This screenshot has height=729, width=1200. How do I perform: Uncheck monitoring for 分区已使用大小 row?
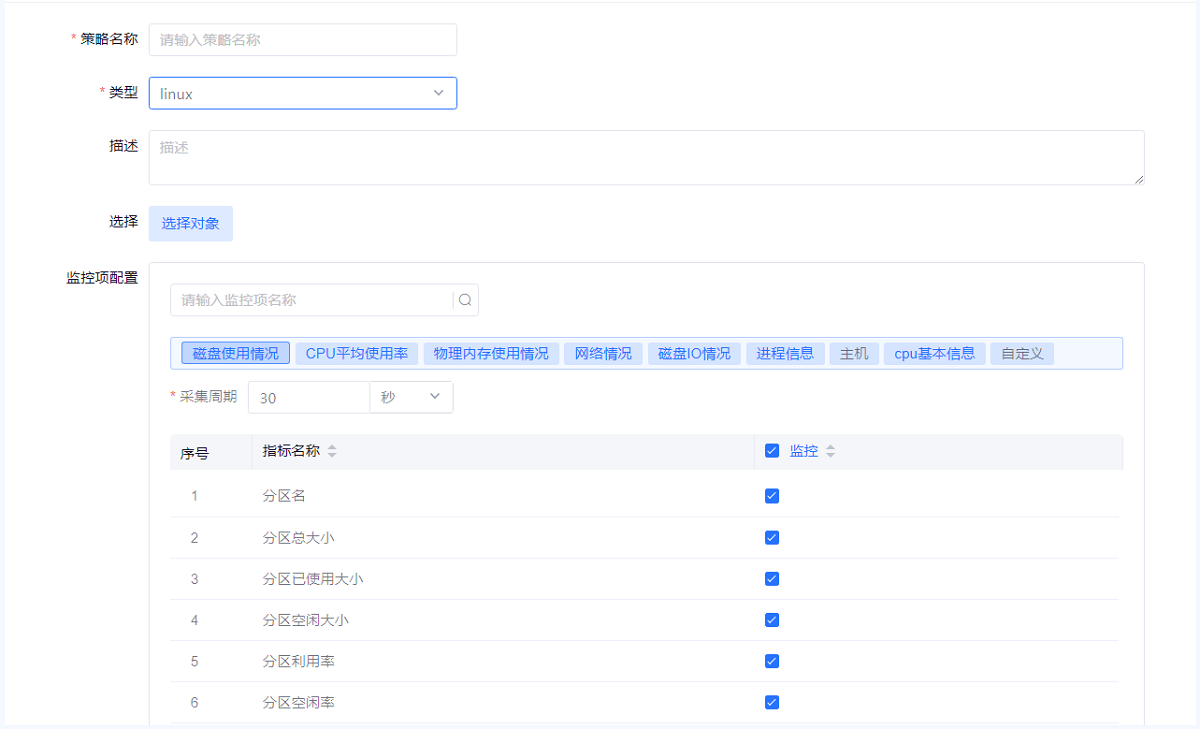tap(772, 579)
